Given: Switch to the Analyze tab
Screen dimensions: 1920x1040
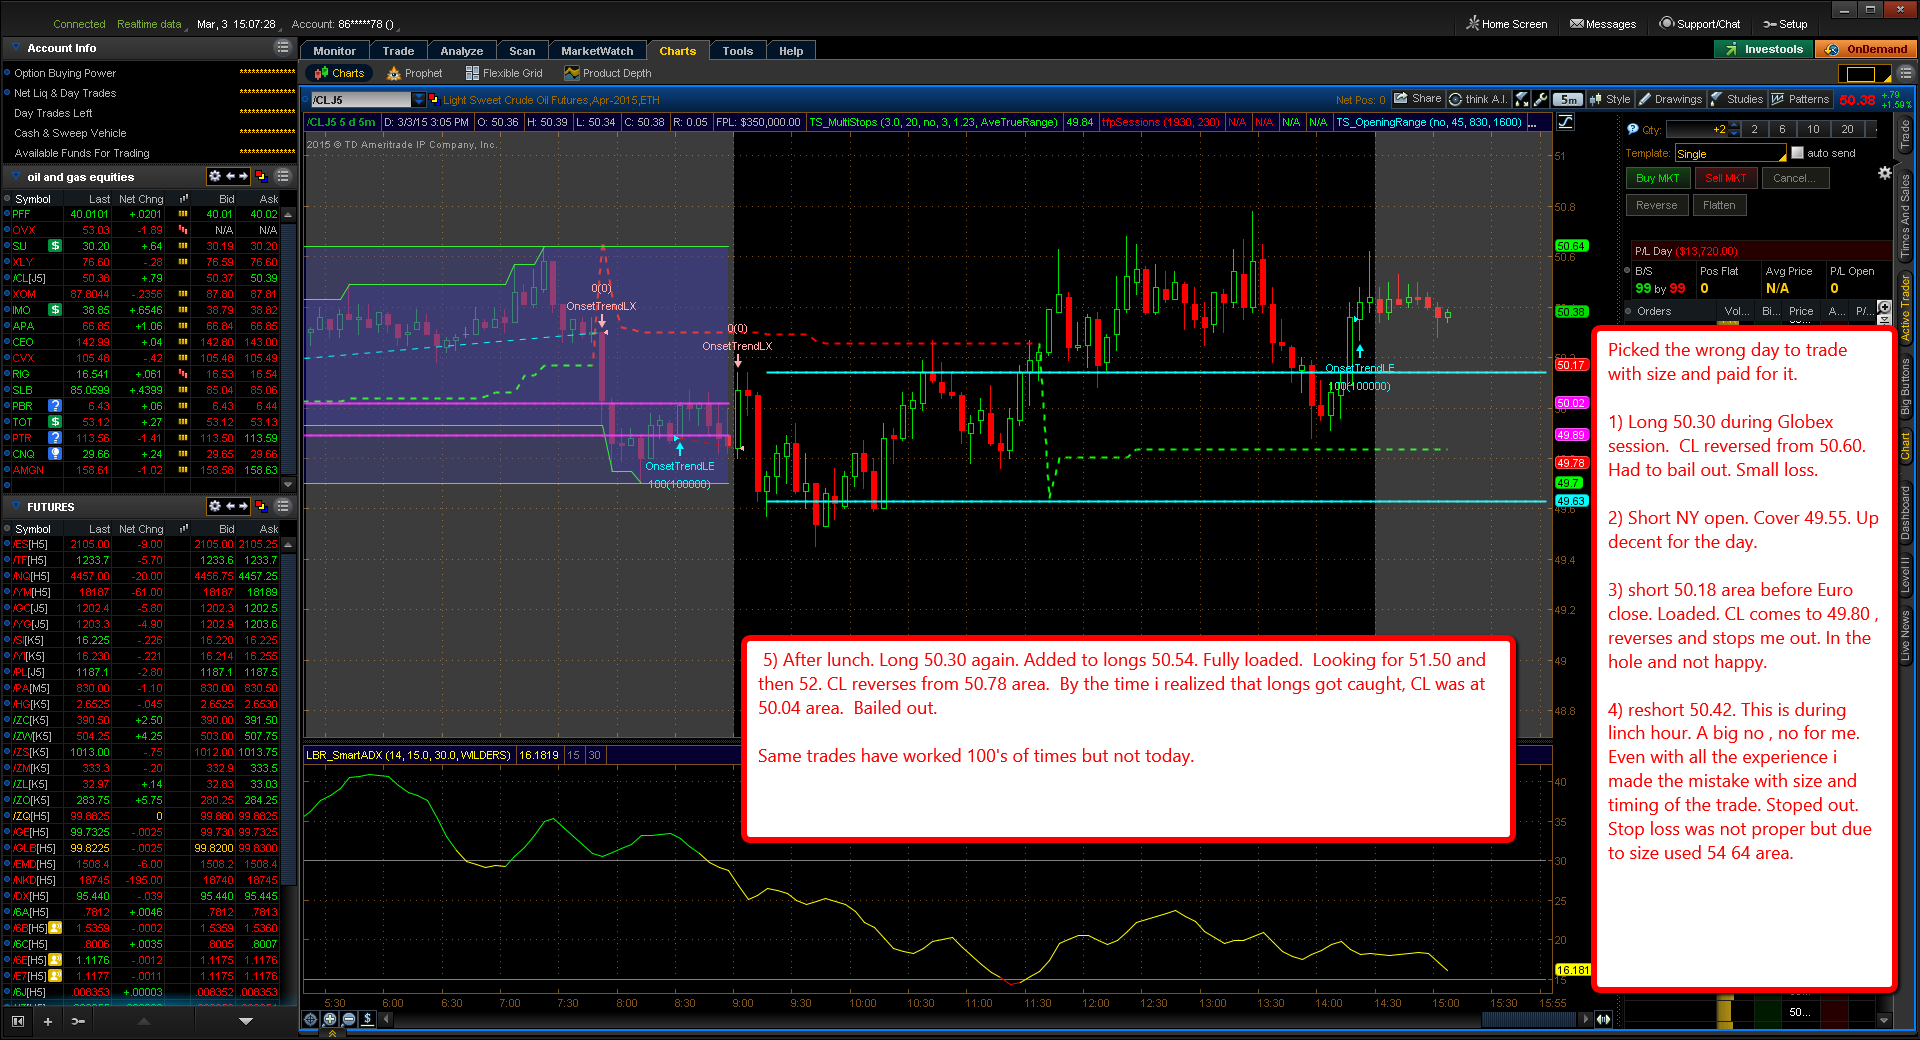Looking at the screenshot, I should (x=462, y=51).
